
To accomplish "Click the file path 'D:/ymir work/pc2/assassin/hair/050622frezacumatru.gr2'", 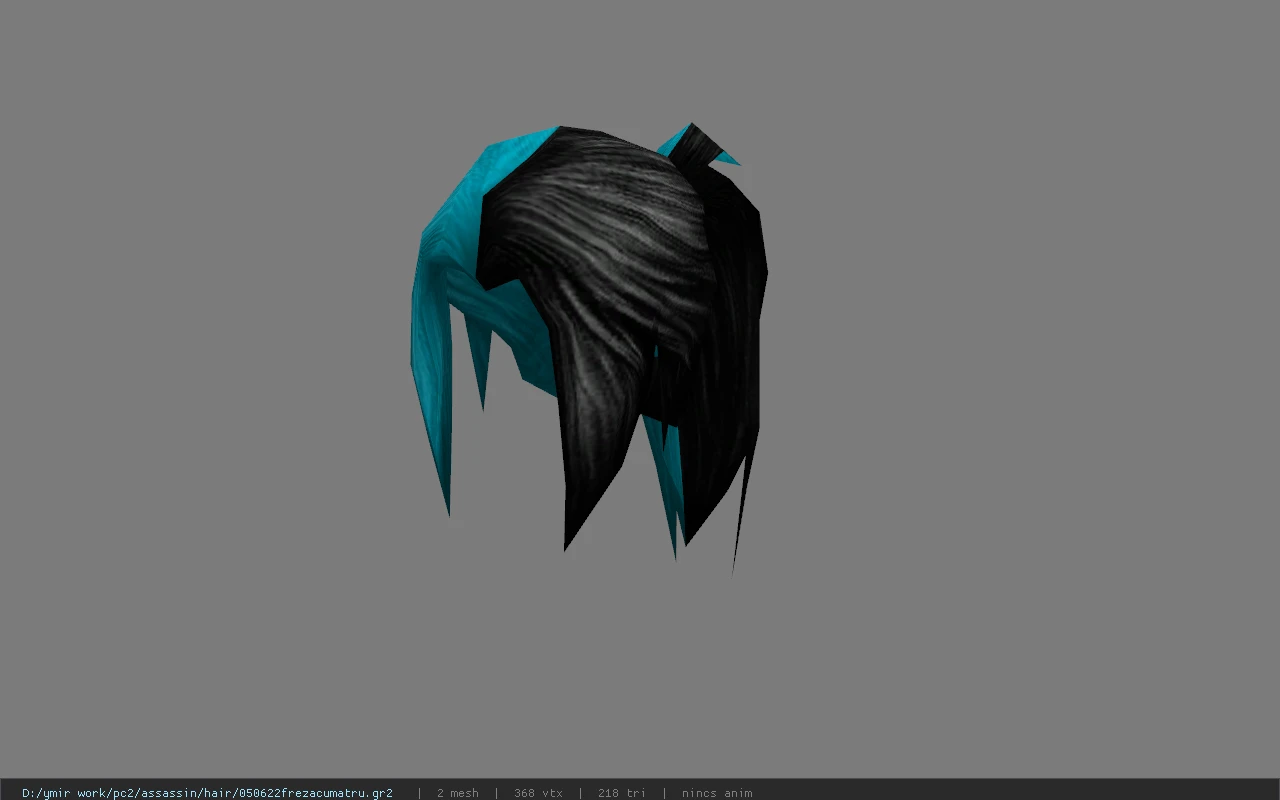I will click(207, 793).
